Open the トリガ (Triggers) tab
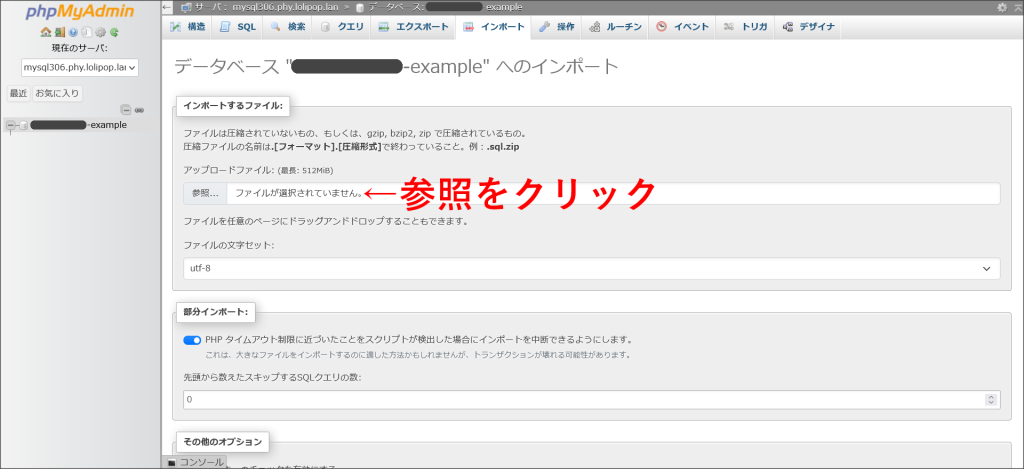Viewport: 1024px width, 469px height. pyautogui.click(x=746, y=27)
